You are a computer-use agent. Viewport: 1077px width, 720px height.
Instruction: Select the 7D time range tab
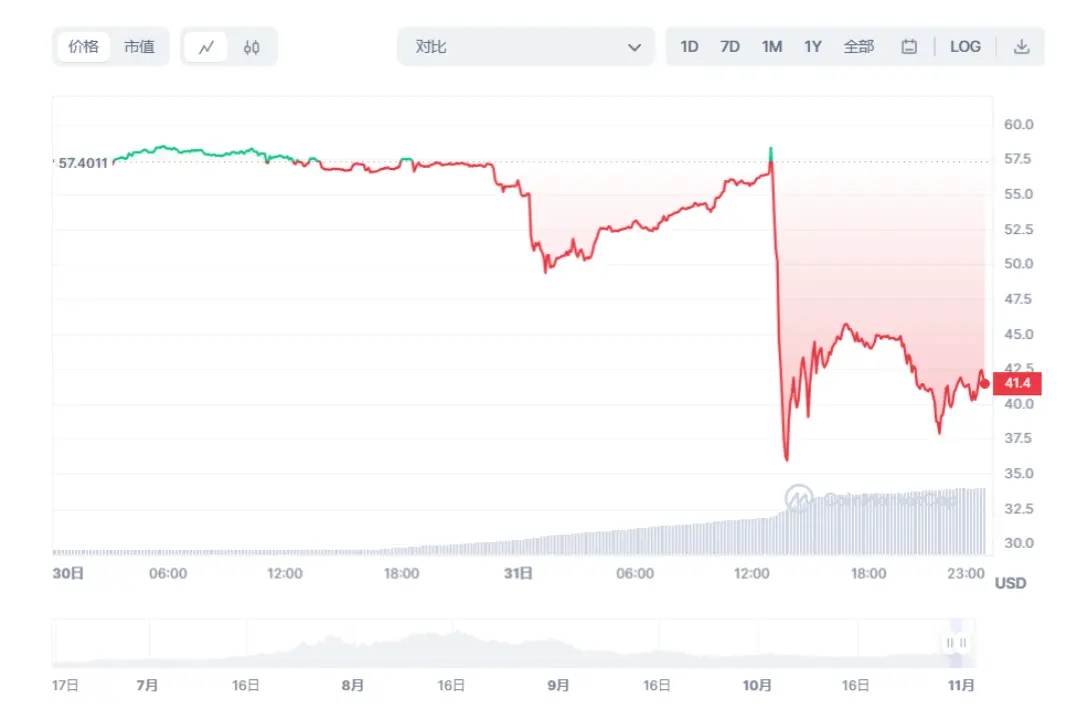pyautogui.click(x=730, y=47)
